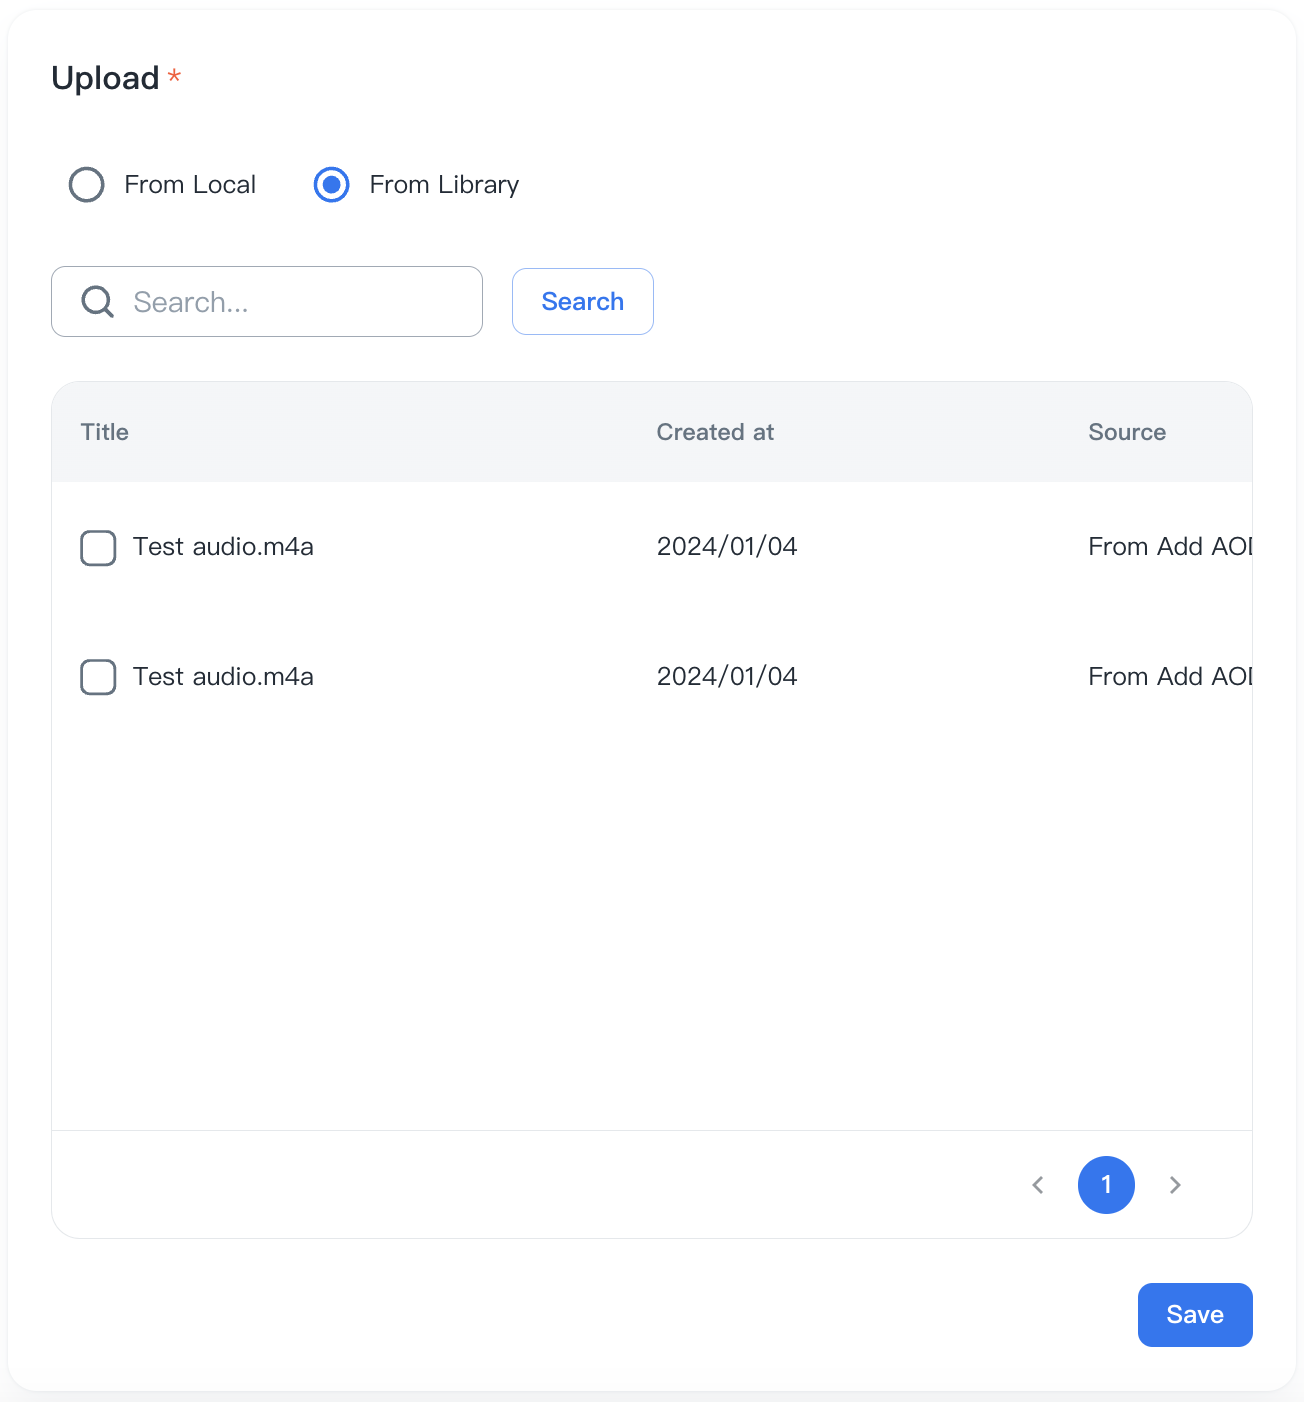1304x1402 pixels.
Task: Go to the next page with right chevron
Action: click(x=1175, y=1185)
